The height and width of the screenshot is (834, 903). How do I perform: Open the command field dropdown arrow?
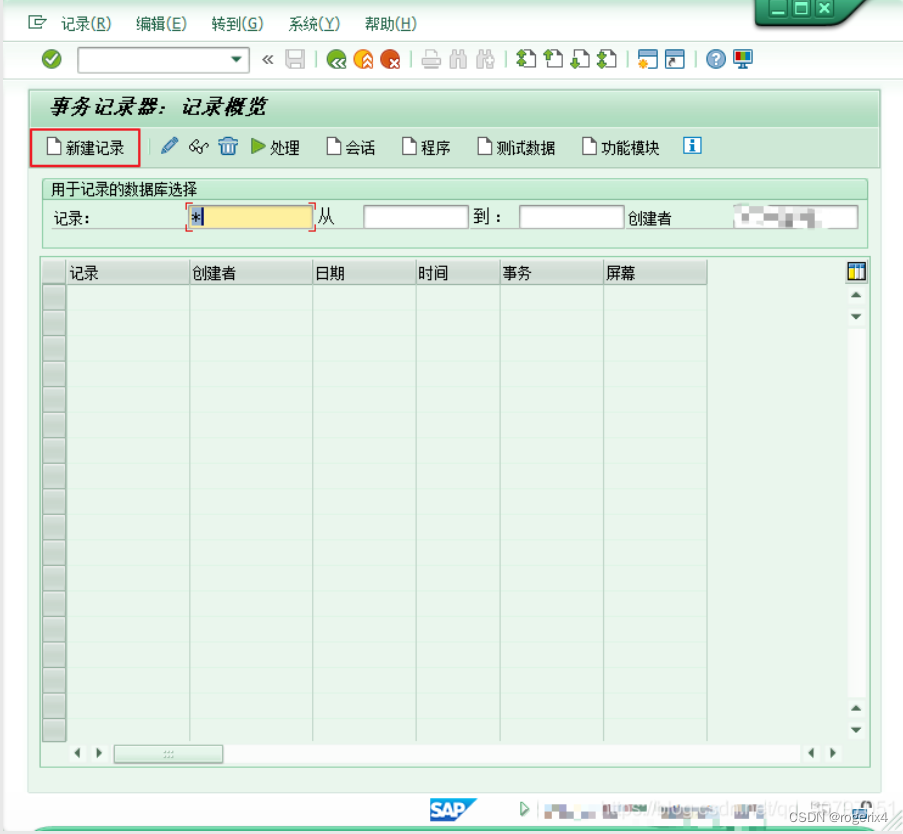(x=236, y=60)
